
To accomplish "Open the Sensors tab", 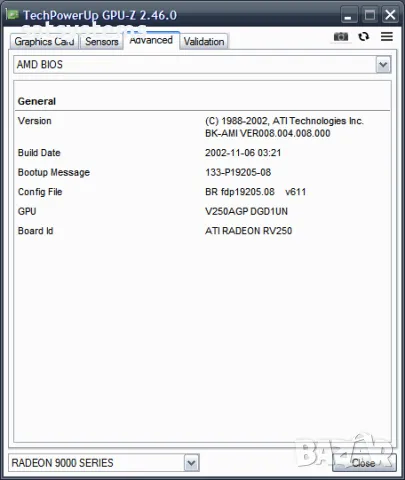I will point(102,42).
